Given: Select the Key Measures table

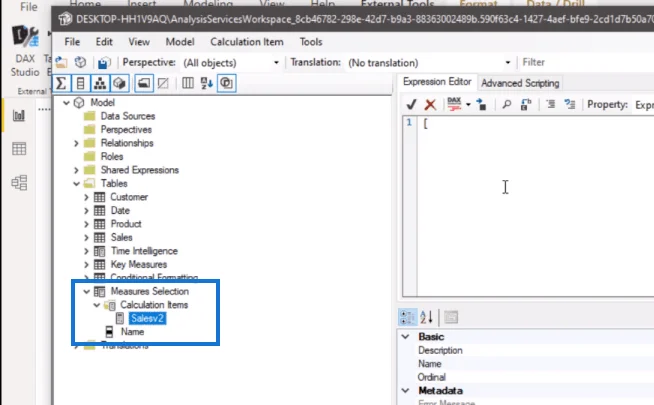Looking at the screenshot, I should (138, 264).
